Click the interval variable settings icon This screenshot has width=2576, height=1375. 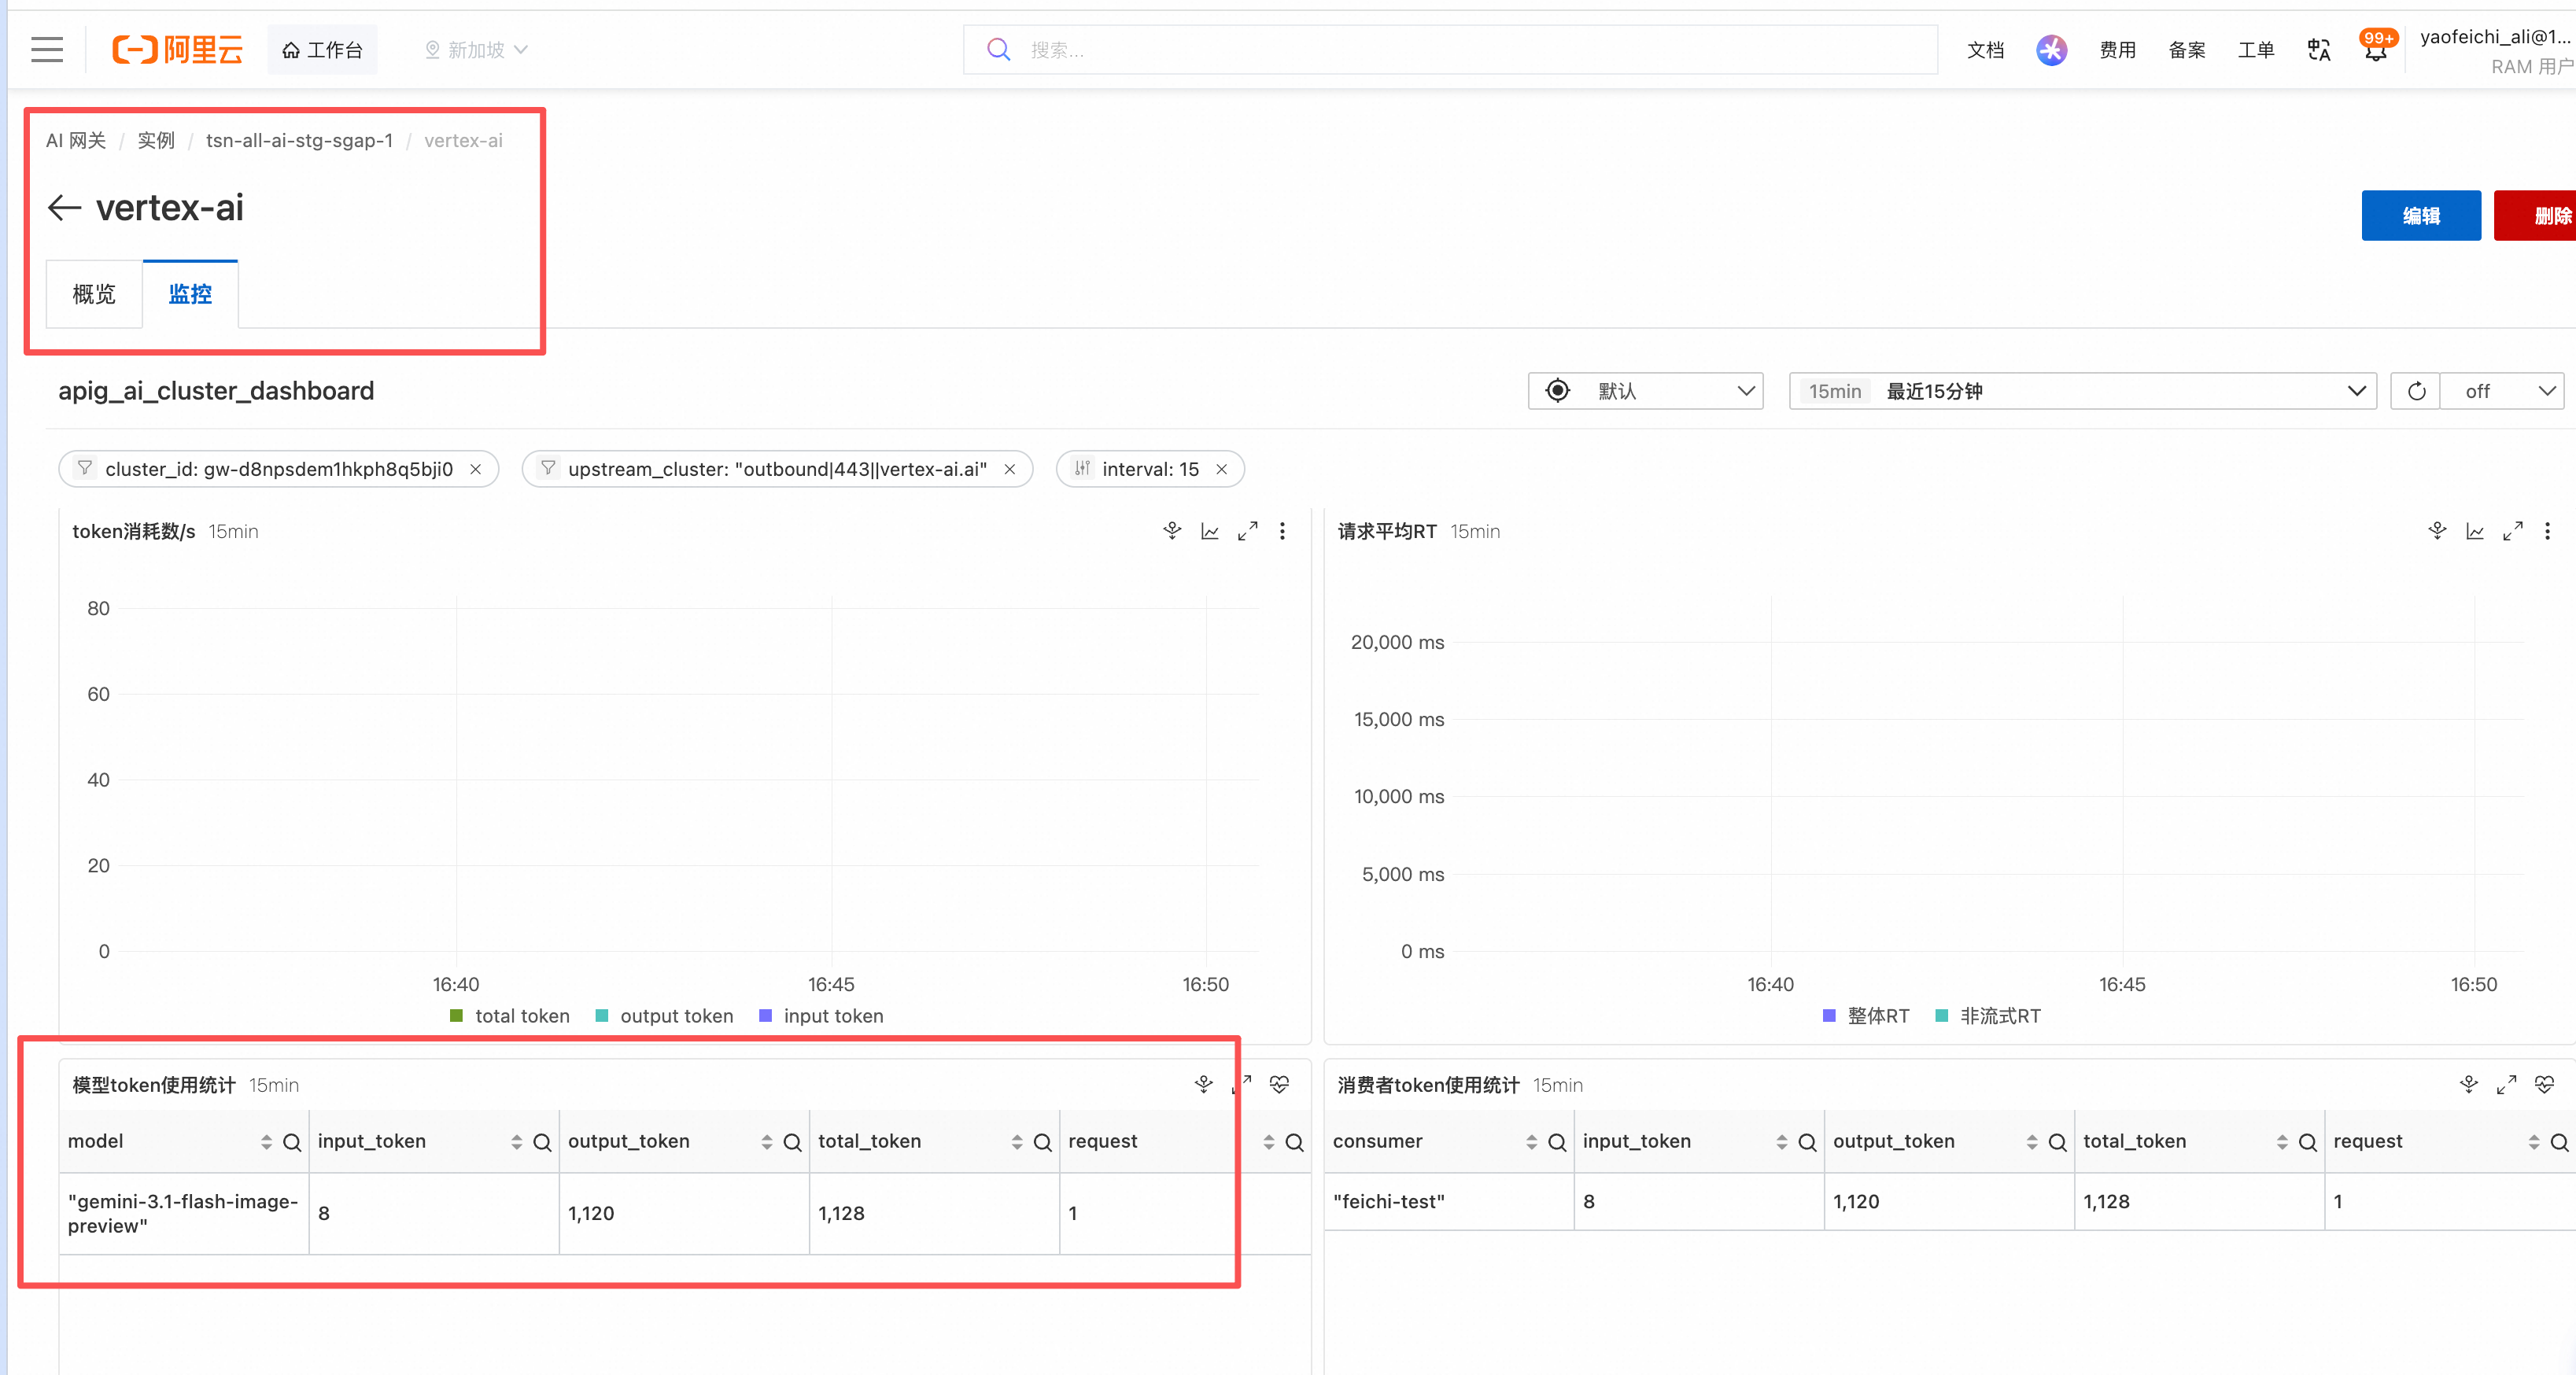pos(1082,468)
